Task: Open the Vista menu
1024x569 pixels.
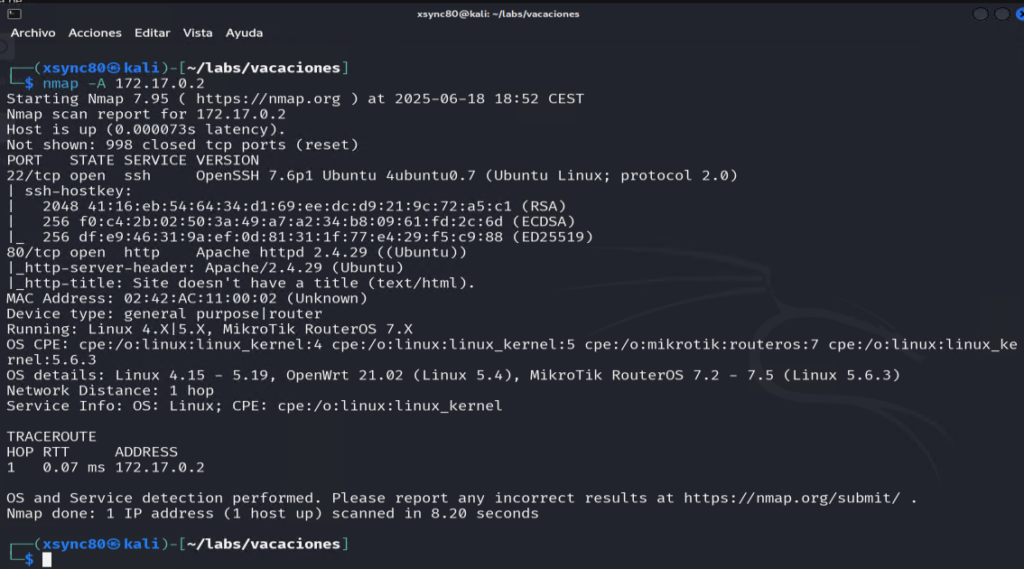Action: (x=197, y=33)
